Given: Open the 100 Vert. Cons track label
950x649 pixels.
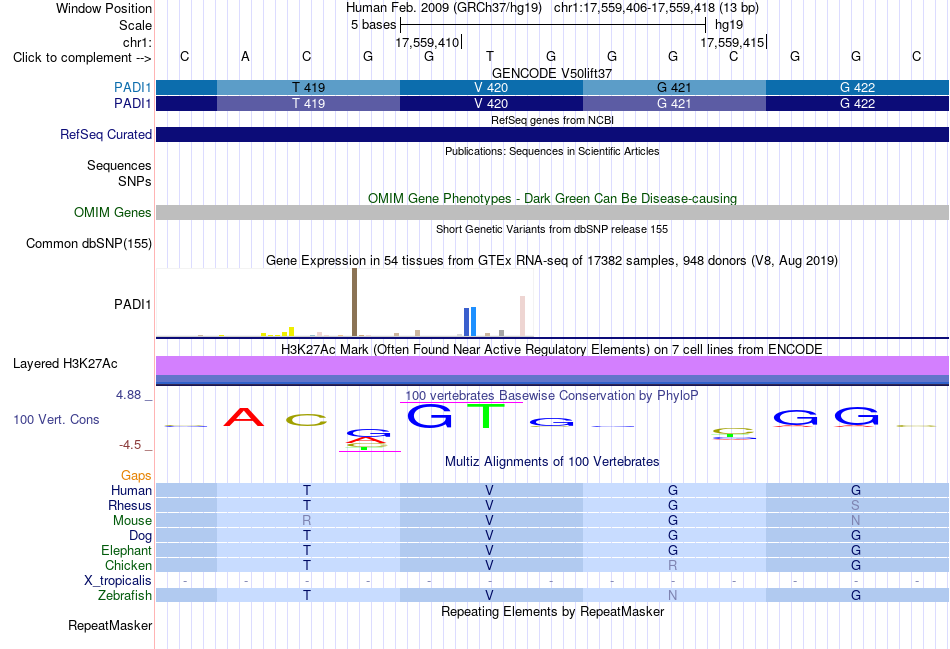Looking at the screenshot, I should coord(56,419).
